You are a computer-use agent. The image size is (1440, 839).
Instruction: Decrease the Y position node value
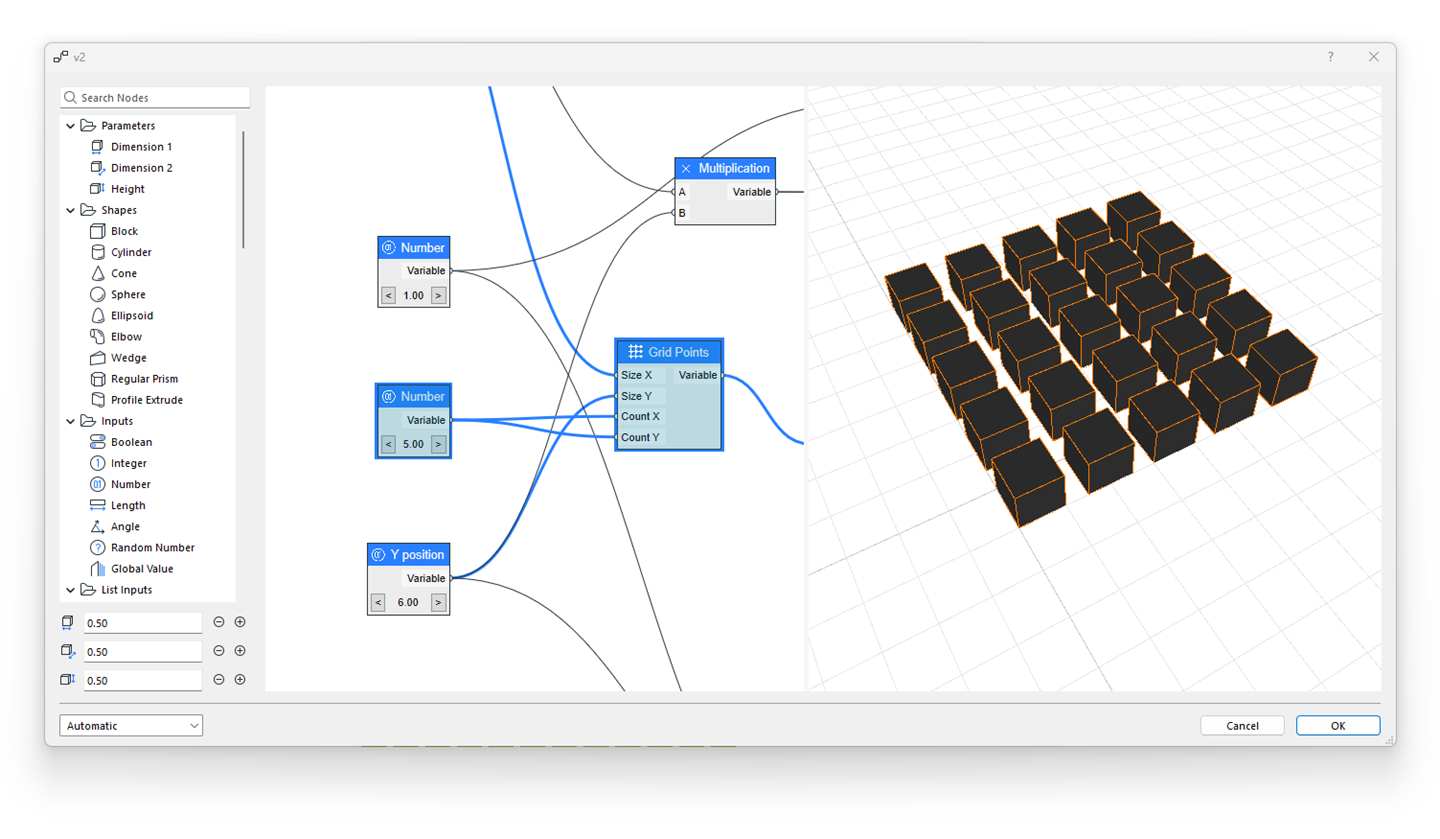click(x=378, y=602)
